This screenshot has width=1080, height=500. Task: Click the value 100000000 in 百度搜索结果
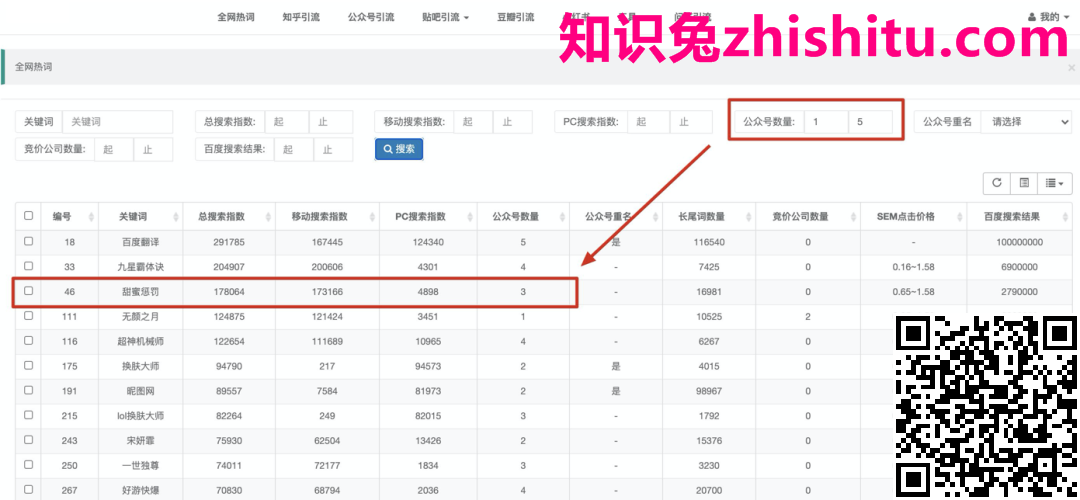pos(1019,242)
